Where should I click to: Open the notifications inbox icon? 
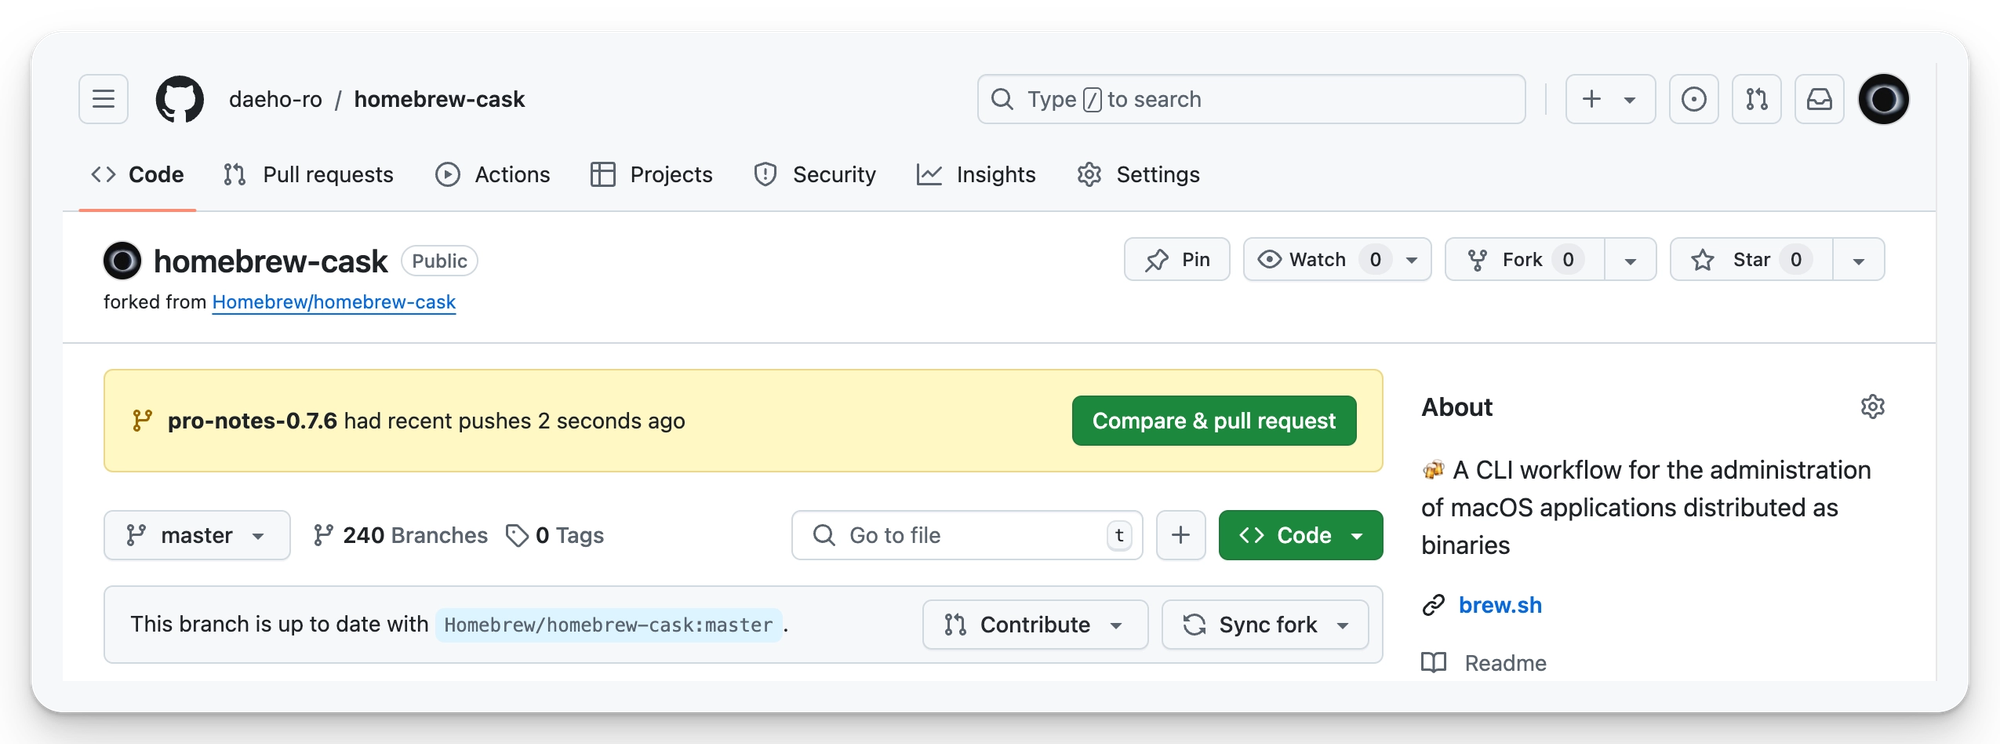pos(1819,99)
